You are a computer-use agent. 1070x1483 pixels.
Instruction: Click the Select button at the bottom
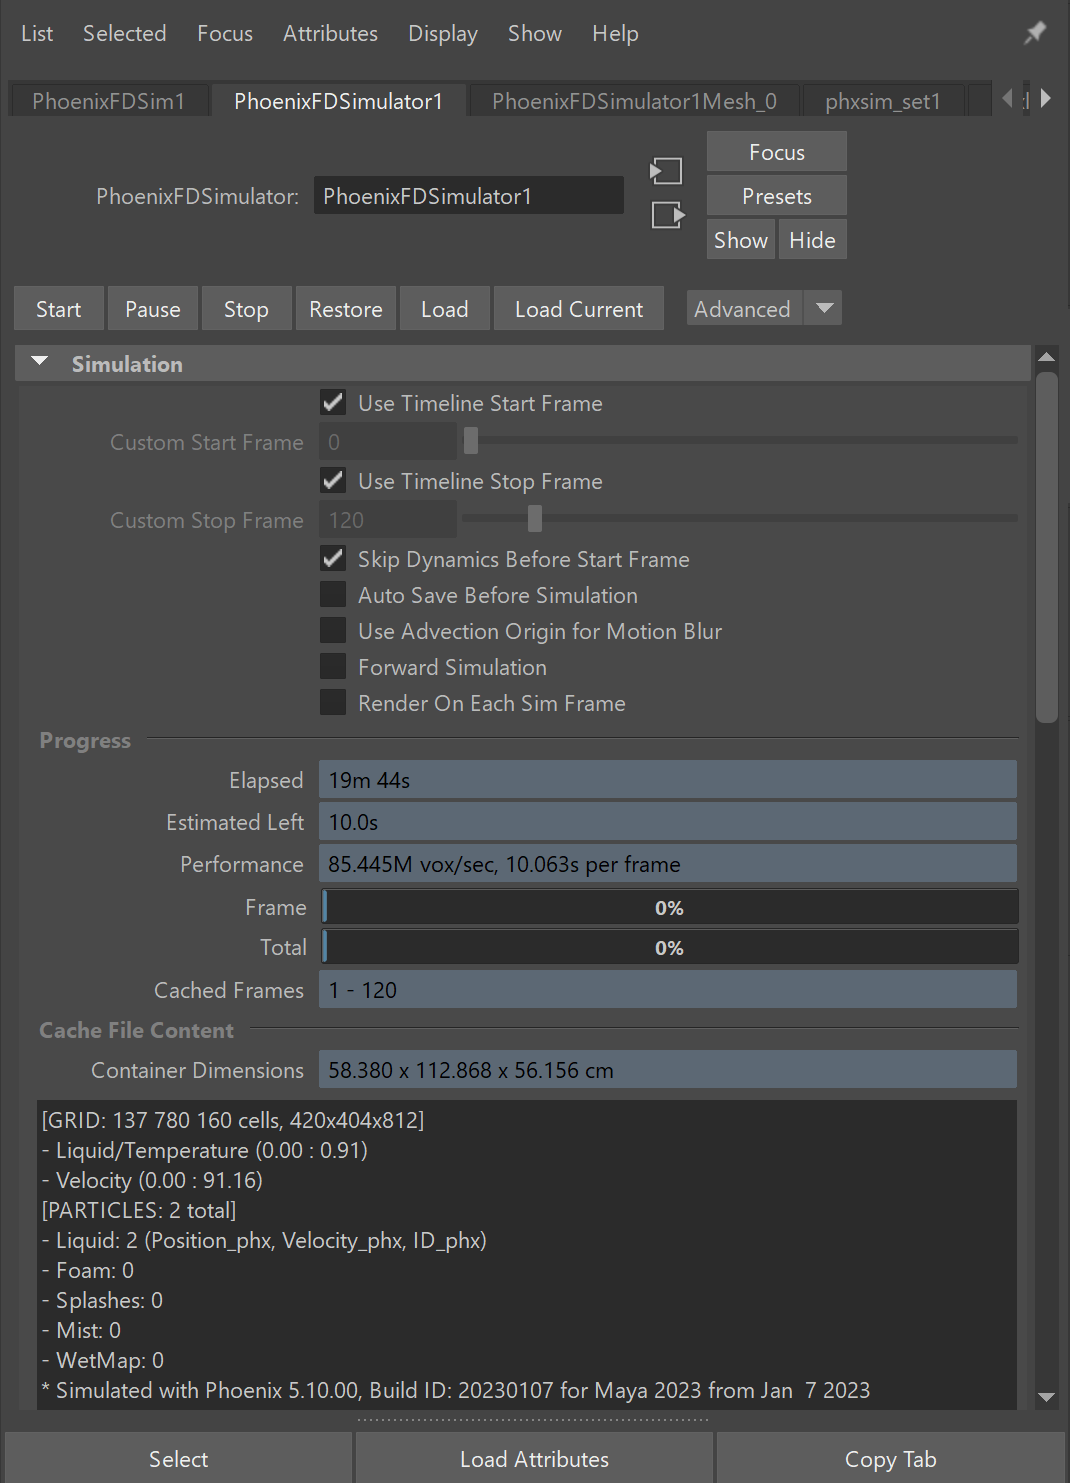tap(179, 1459)
